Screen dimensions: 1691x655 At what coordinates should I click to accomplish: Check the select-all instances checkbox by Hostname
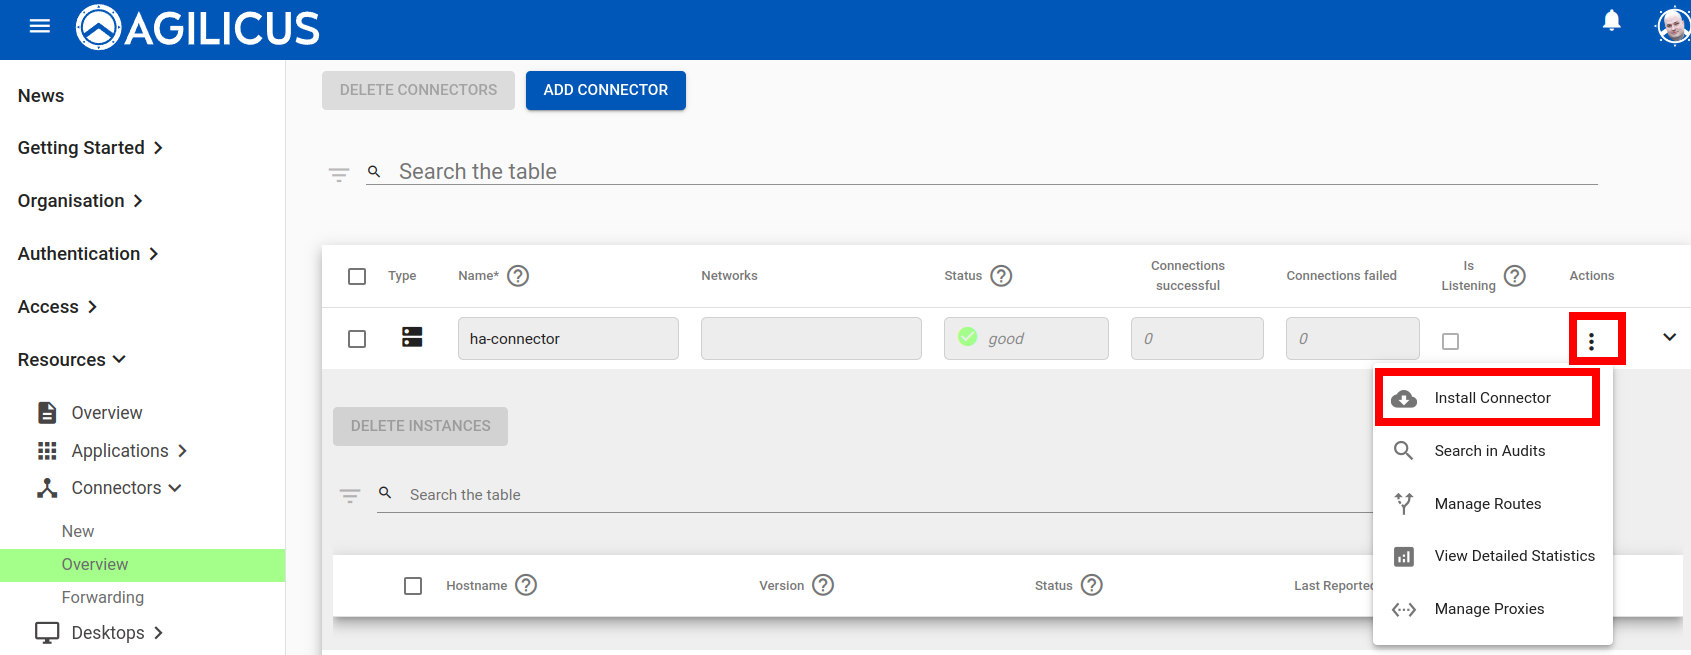(413, 586)
